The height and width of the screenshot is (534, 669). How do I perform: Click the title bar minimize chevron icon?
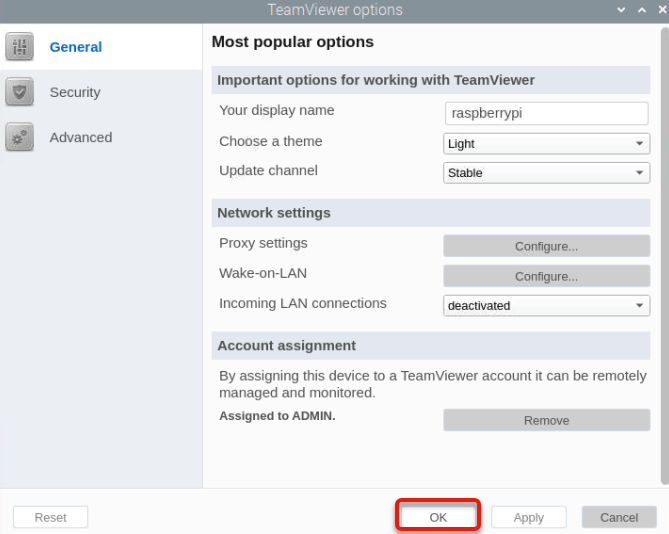coord(621,10)
